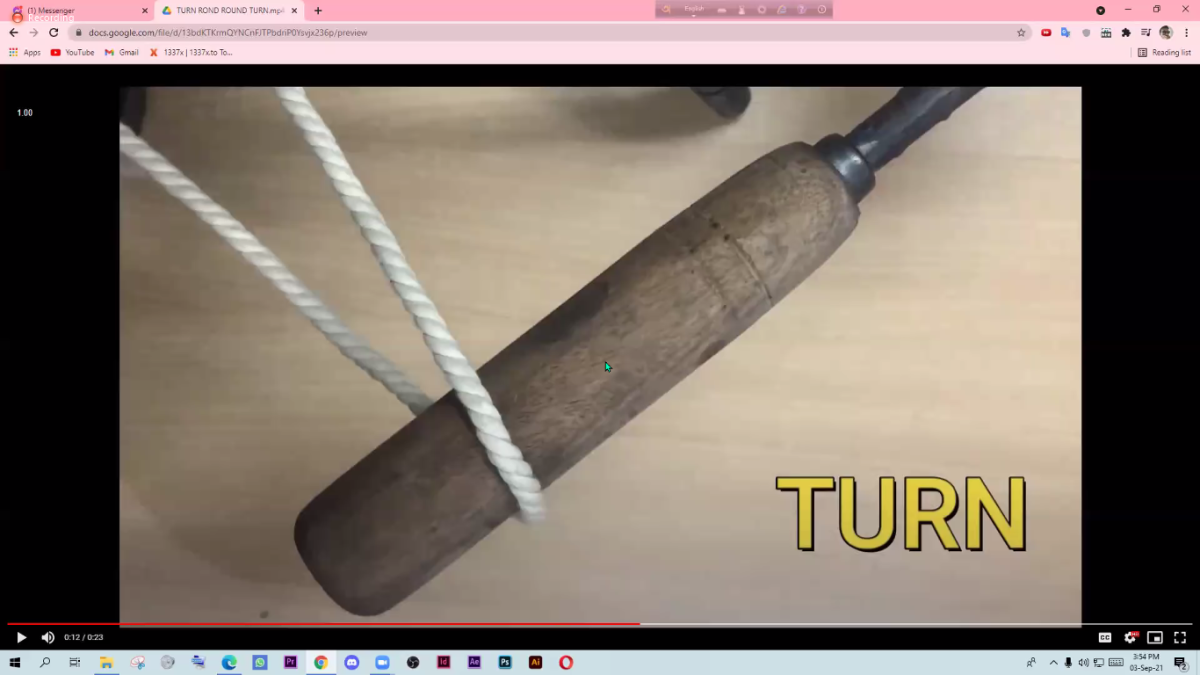Open WhatsApp from taskbar

pos(260,662)
